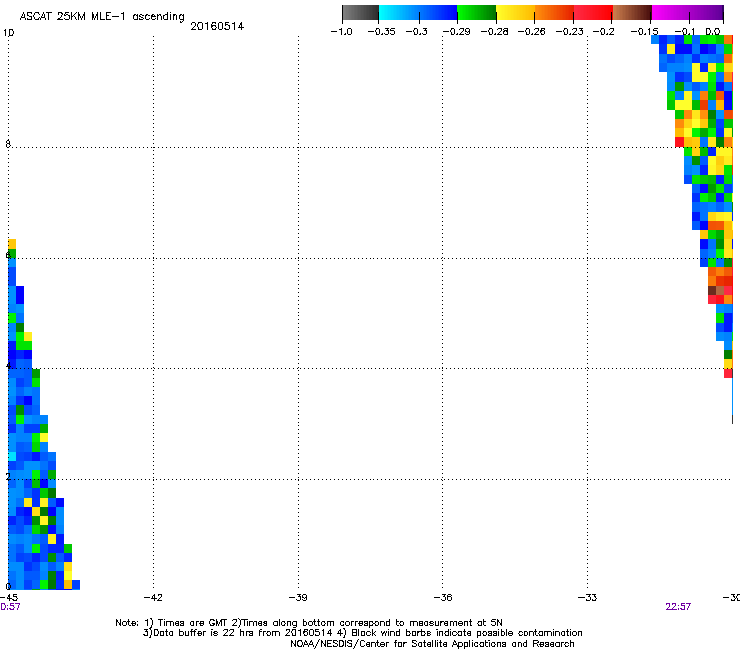Click the 'Times are GMT' note line
Viewport: 740px width, 650px height.
tap(309, 623)
